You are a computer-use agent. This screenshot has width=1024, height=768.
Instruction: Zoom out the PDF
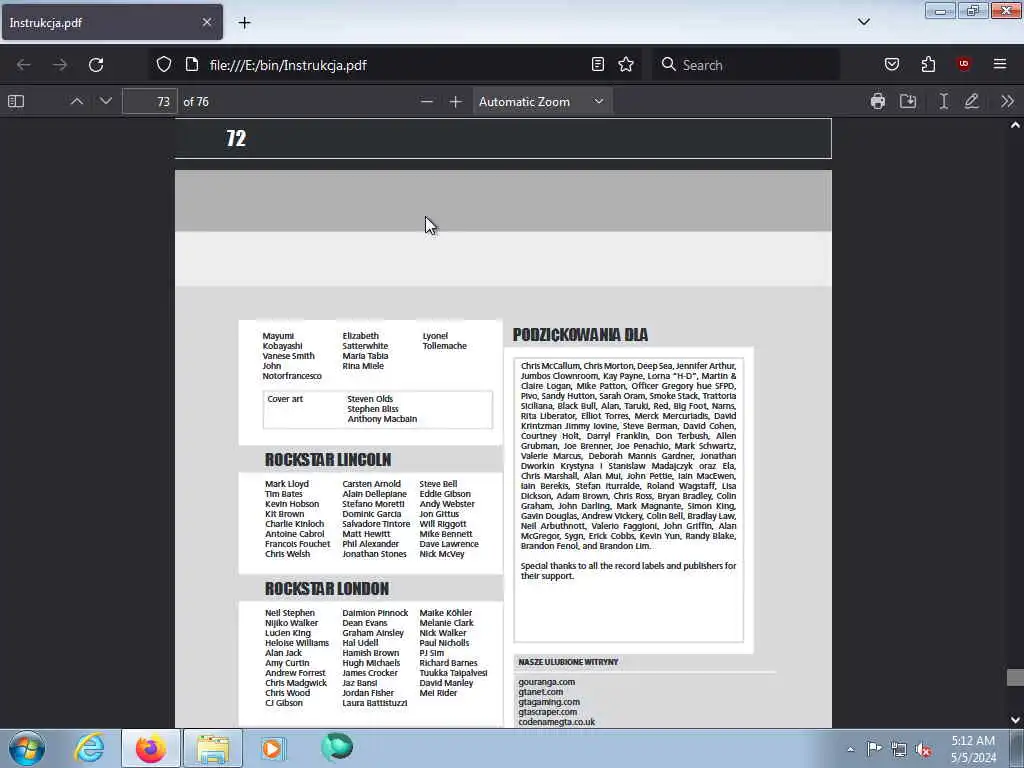[426, 101]
